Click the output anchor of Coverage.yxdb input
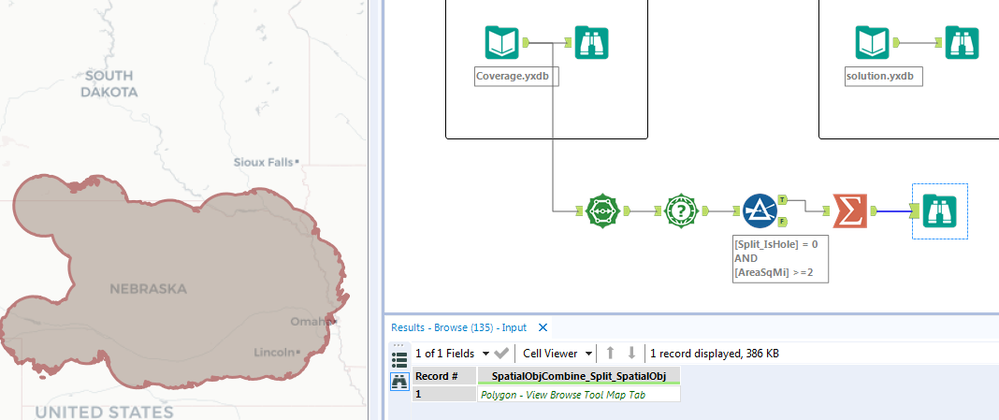The width and height of the screenshot is (999, 420). click(526, 43)
